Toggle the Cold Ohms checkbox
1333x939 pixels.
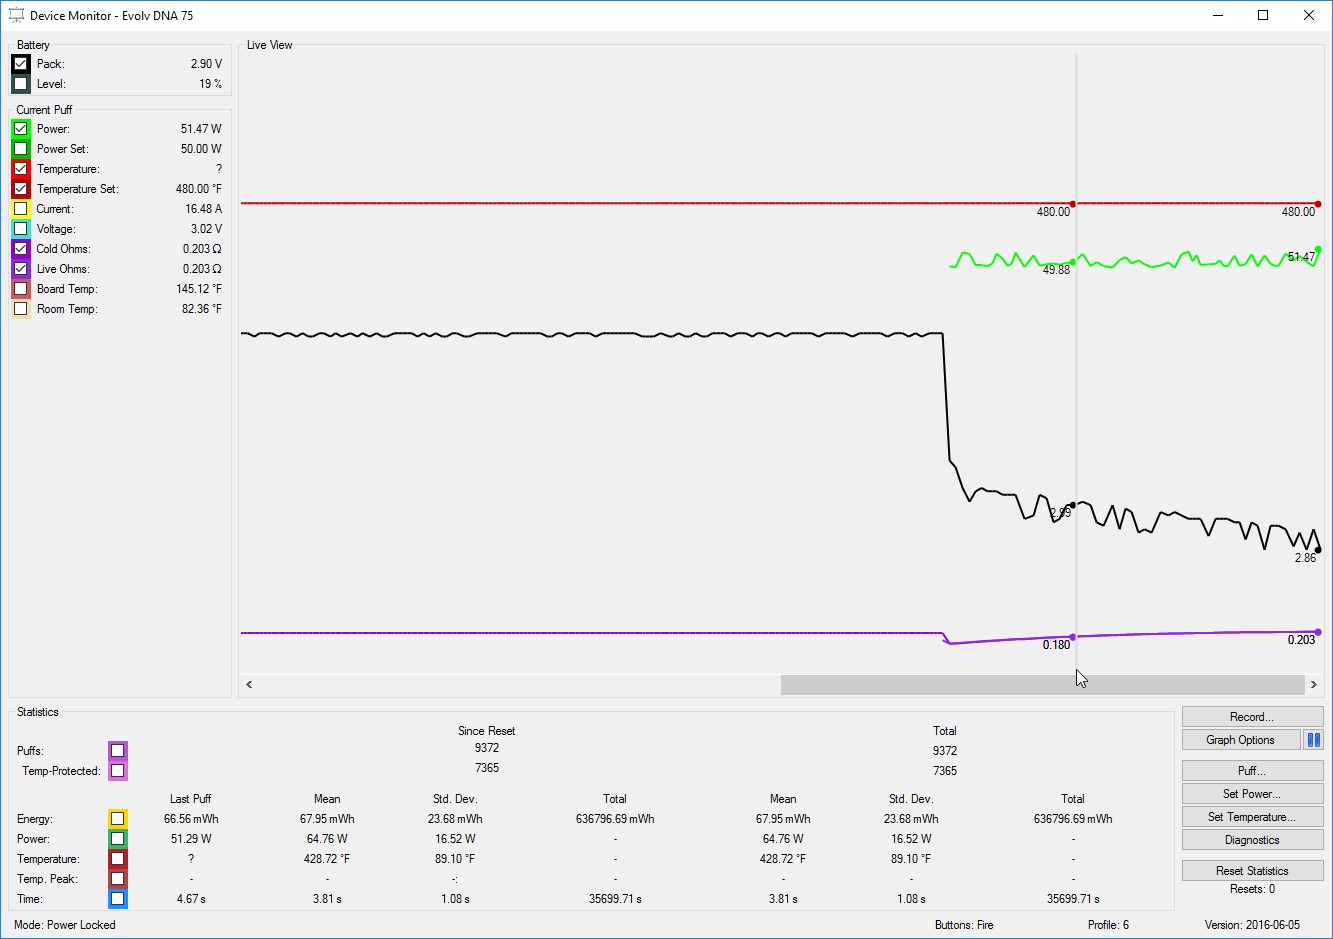(20, 249)
